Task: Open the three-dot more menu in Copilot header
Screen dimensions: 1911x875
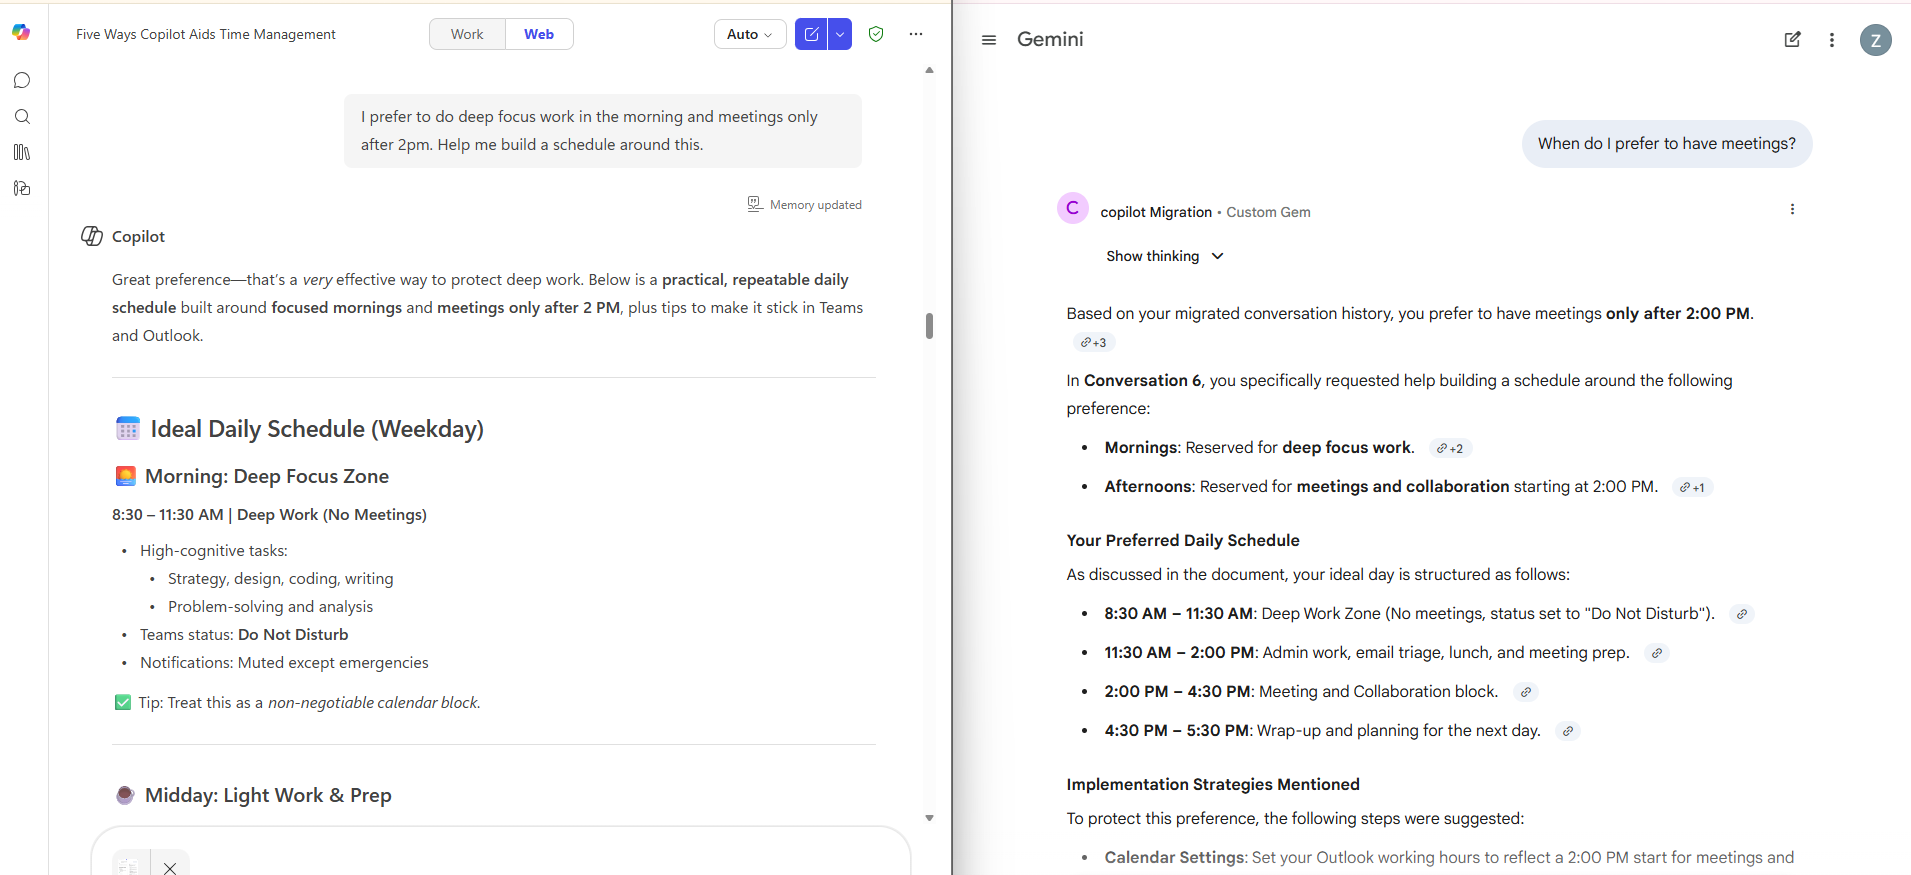Action: [x=916, y=34]
